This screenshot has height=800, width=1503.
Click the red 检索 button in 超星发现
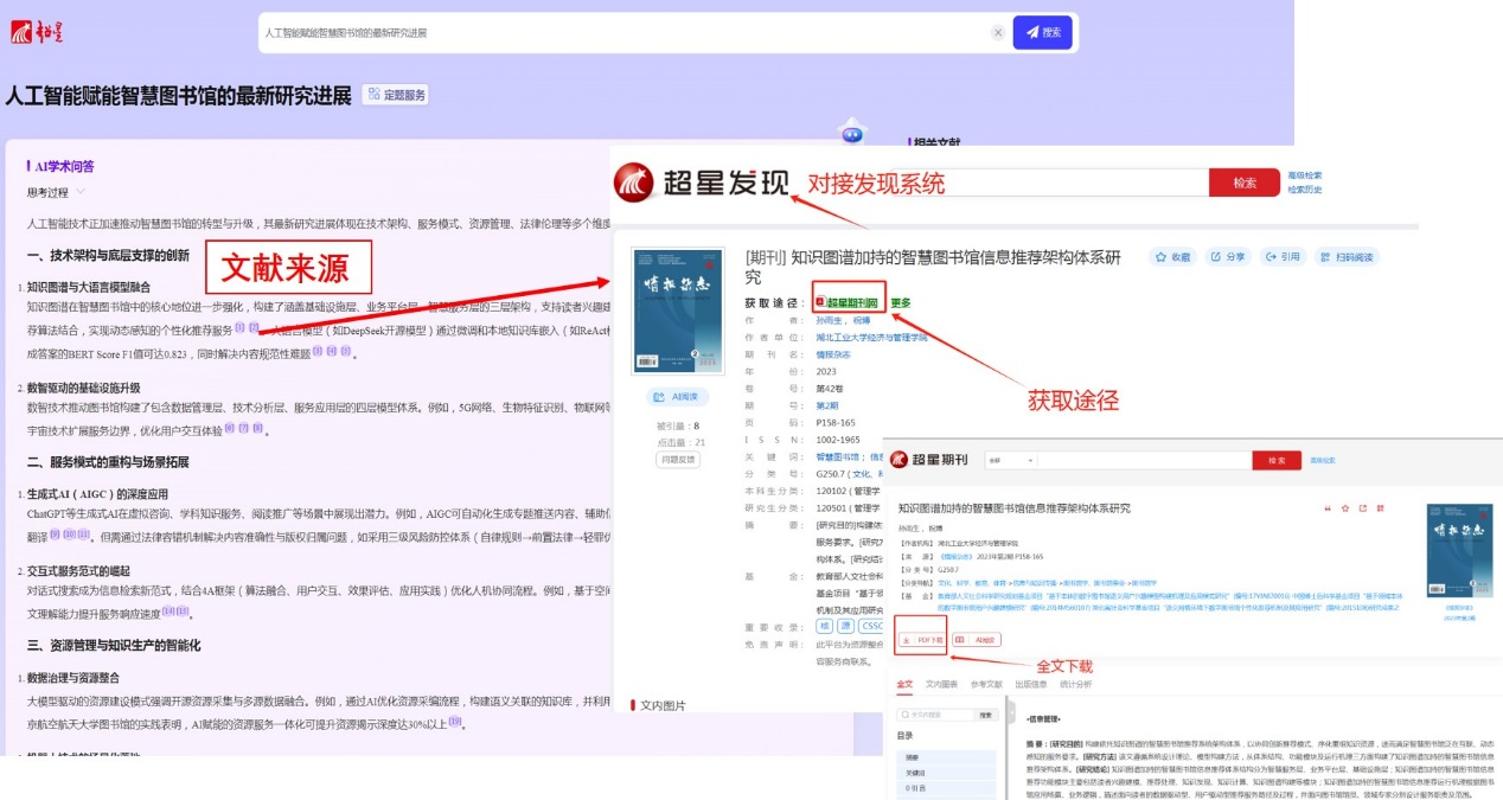[x=1244, y=183]
